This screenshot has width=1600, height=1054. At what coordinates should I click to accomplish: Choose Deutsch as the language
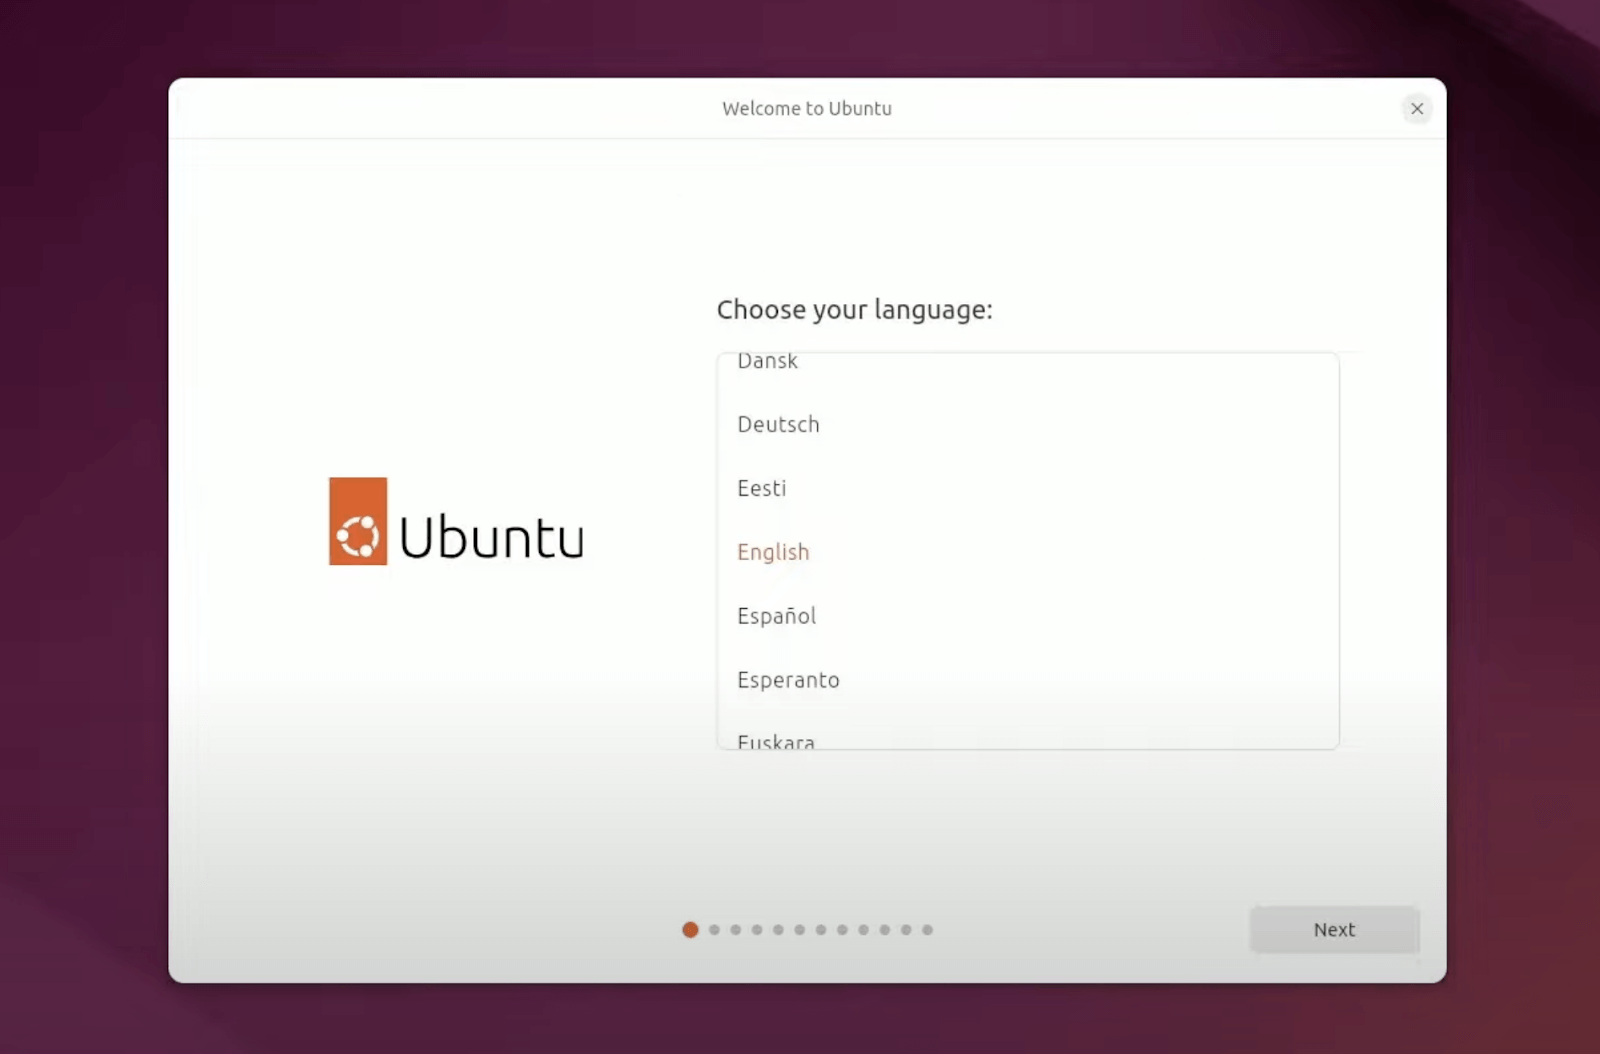click(x=1028, y=424)
